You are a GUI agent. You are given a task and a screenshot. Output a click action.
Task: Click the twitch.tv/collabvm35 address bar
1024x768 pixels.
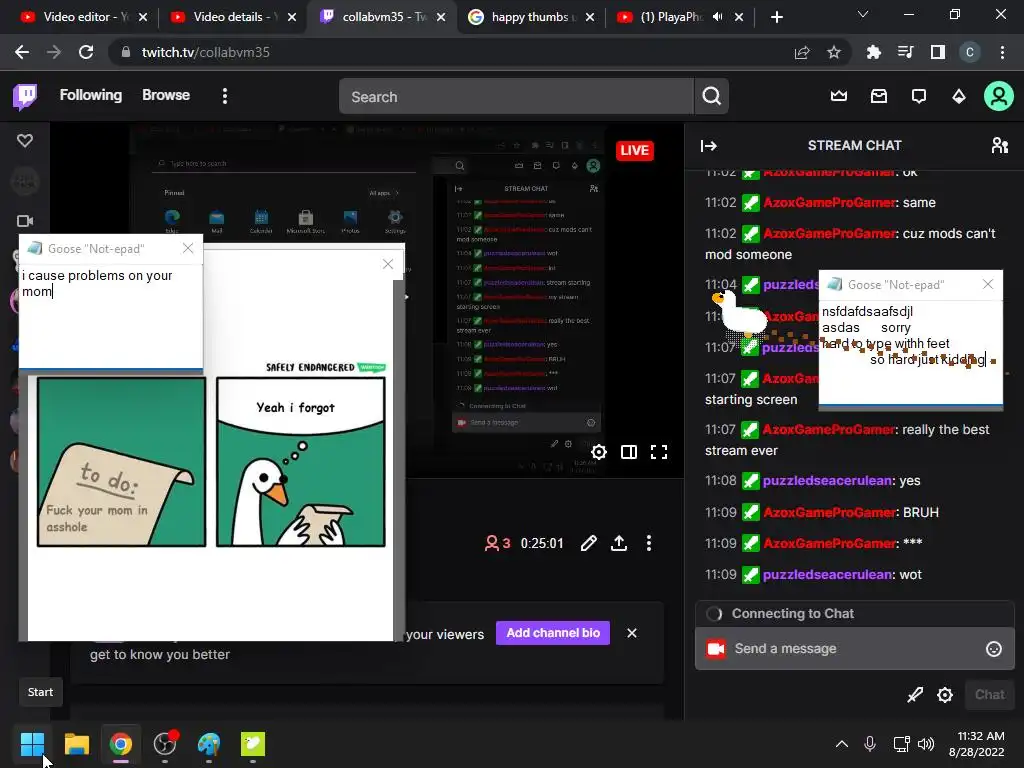tap(451, 52)
